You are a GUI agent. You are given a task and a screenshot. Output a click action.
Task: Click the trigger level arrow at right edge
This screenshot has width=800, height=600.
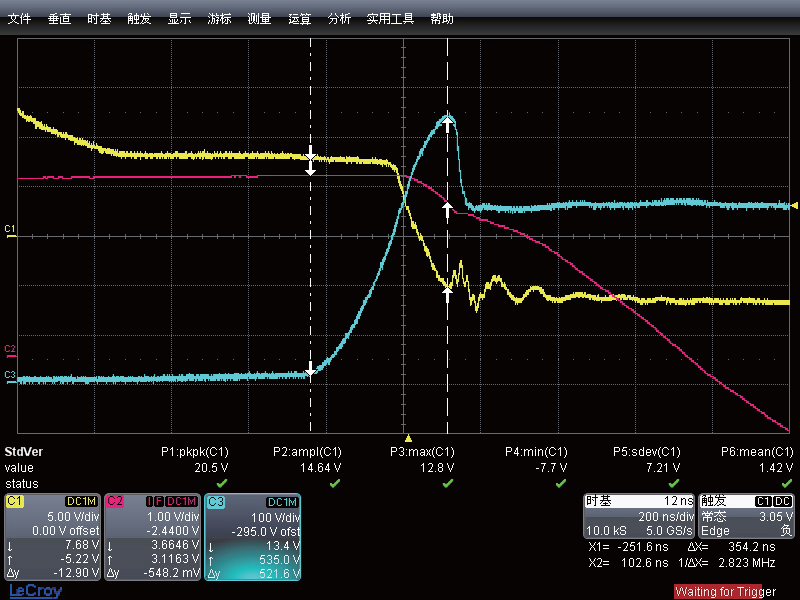click(794, 205)
